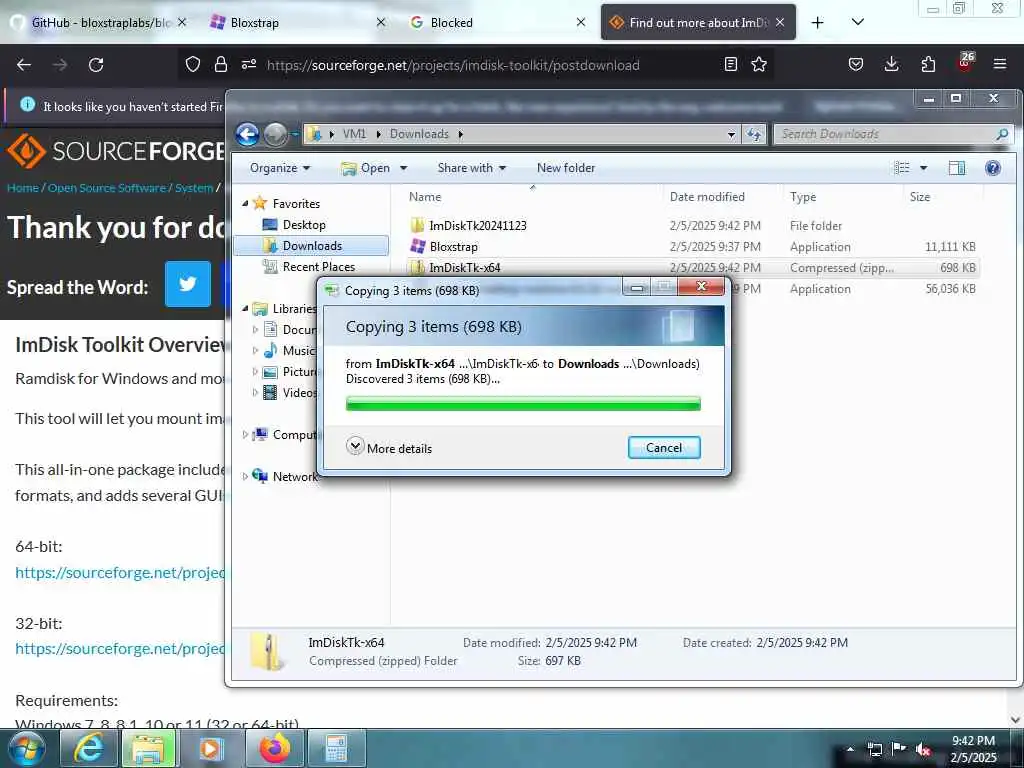This screenshot has width=1024, height=768.
Task: Cancel the copying operation
Action: click(664, 447)
